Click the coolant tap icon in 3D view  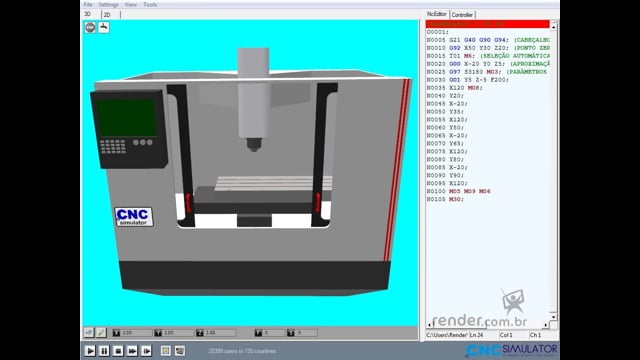click(x=104, y=27)
